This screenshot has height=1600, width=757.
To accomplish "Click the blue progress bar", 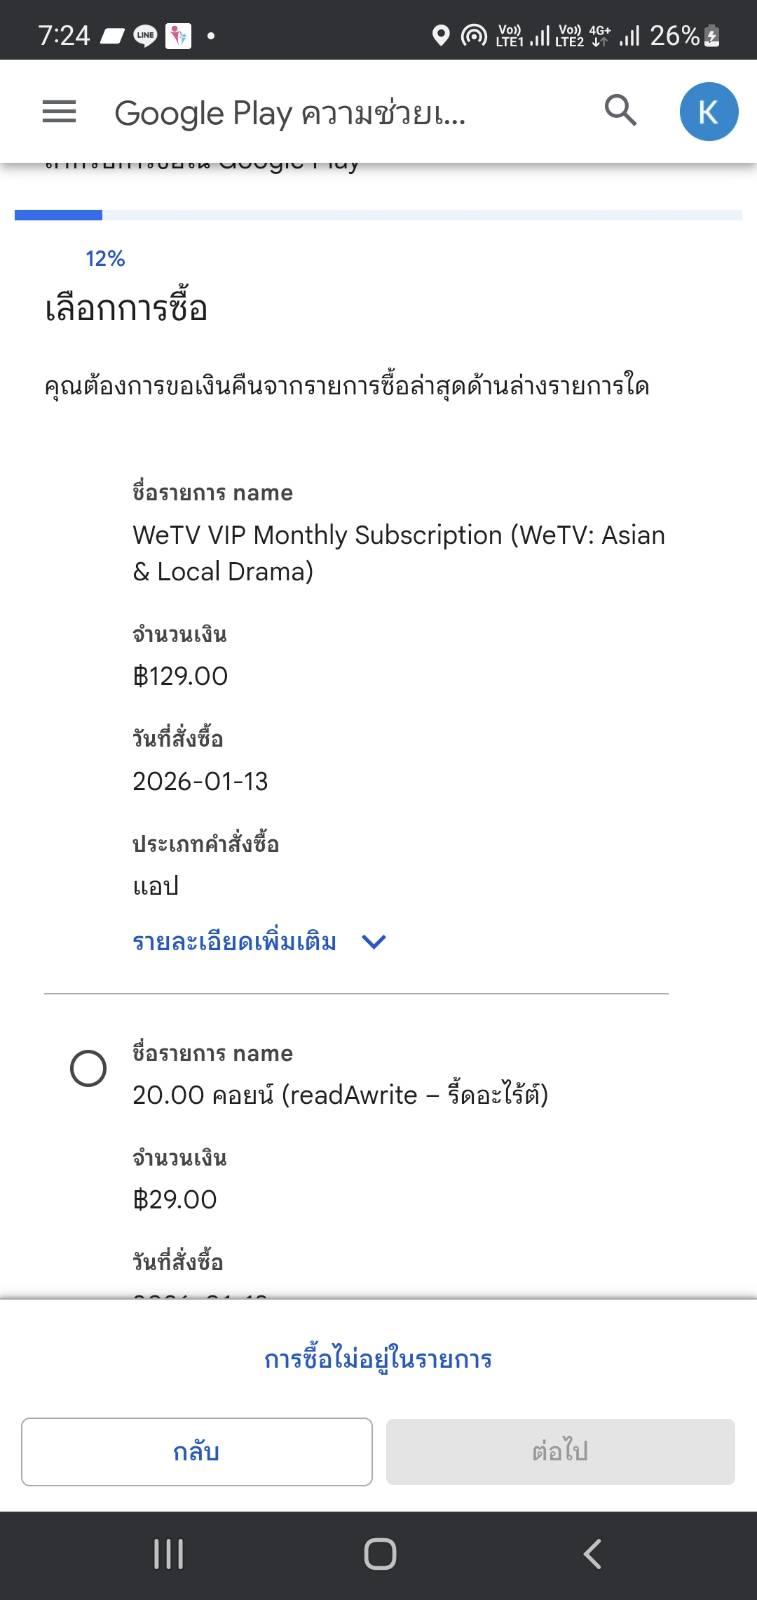I will 58,215.
